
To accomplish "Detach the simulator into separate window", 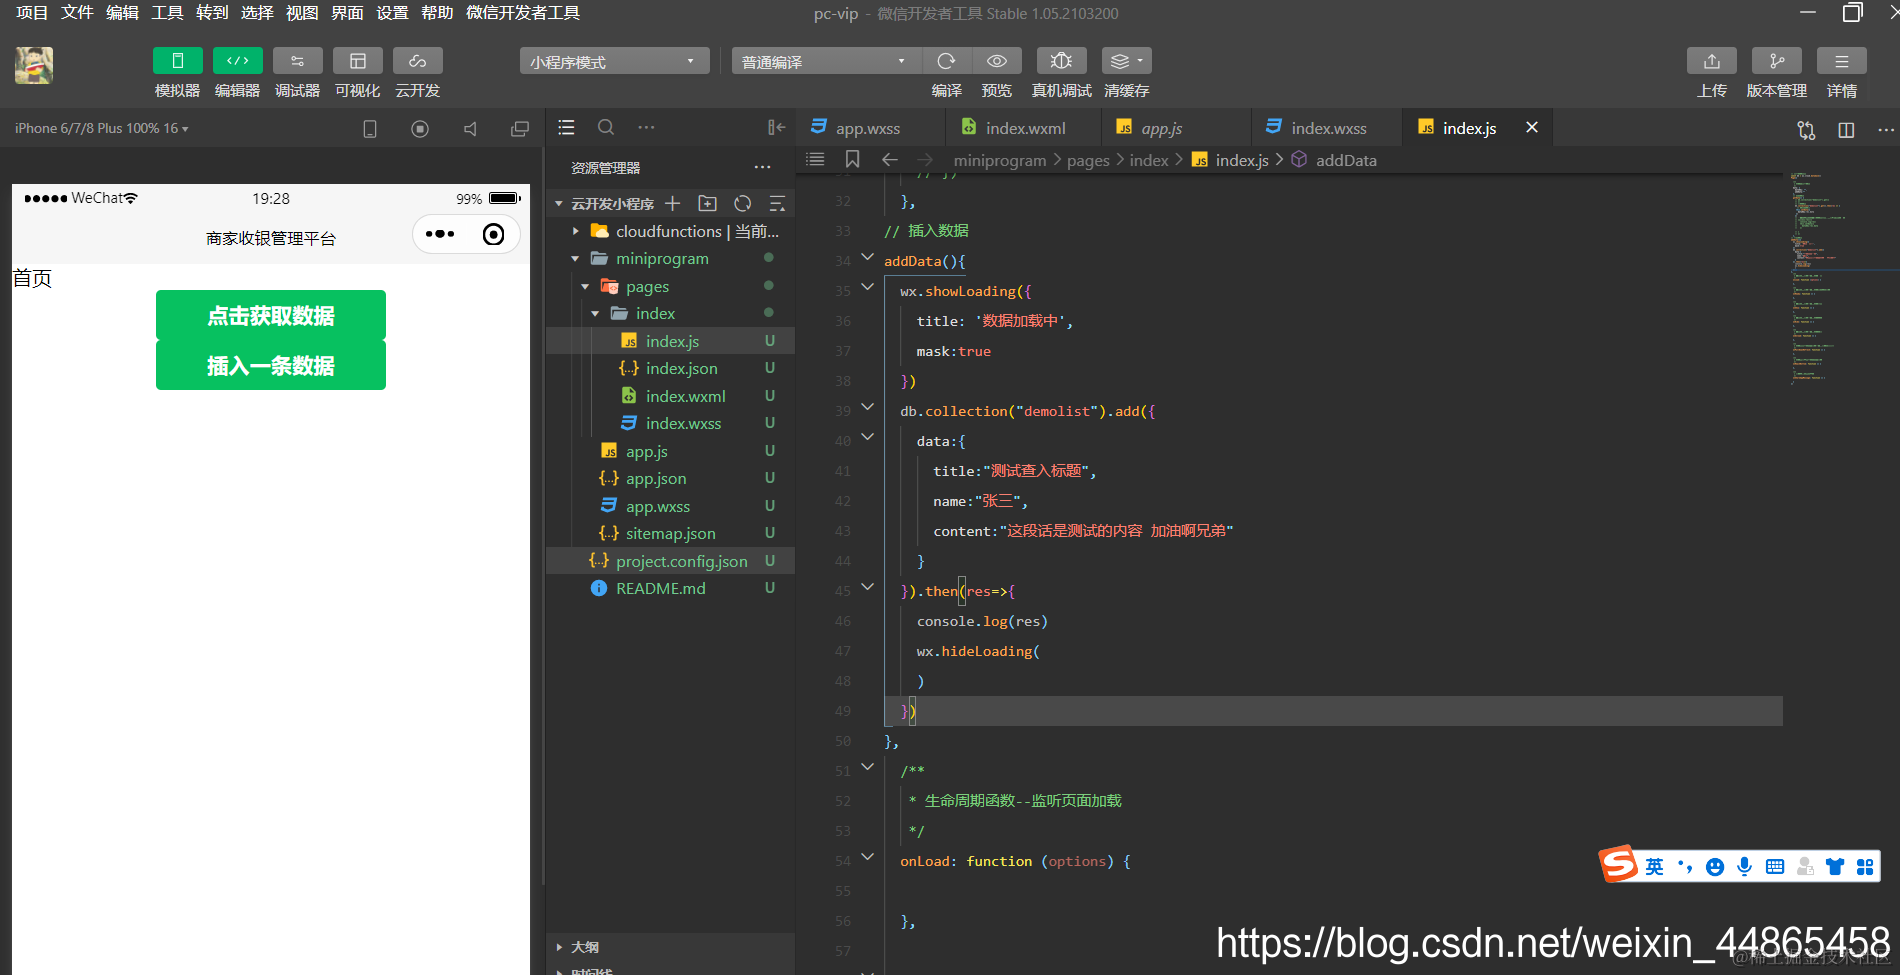I will tap(520, 128).
